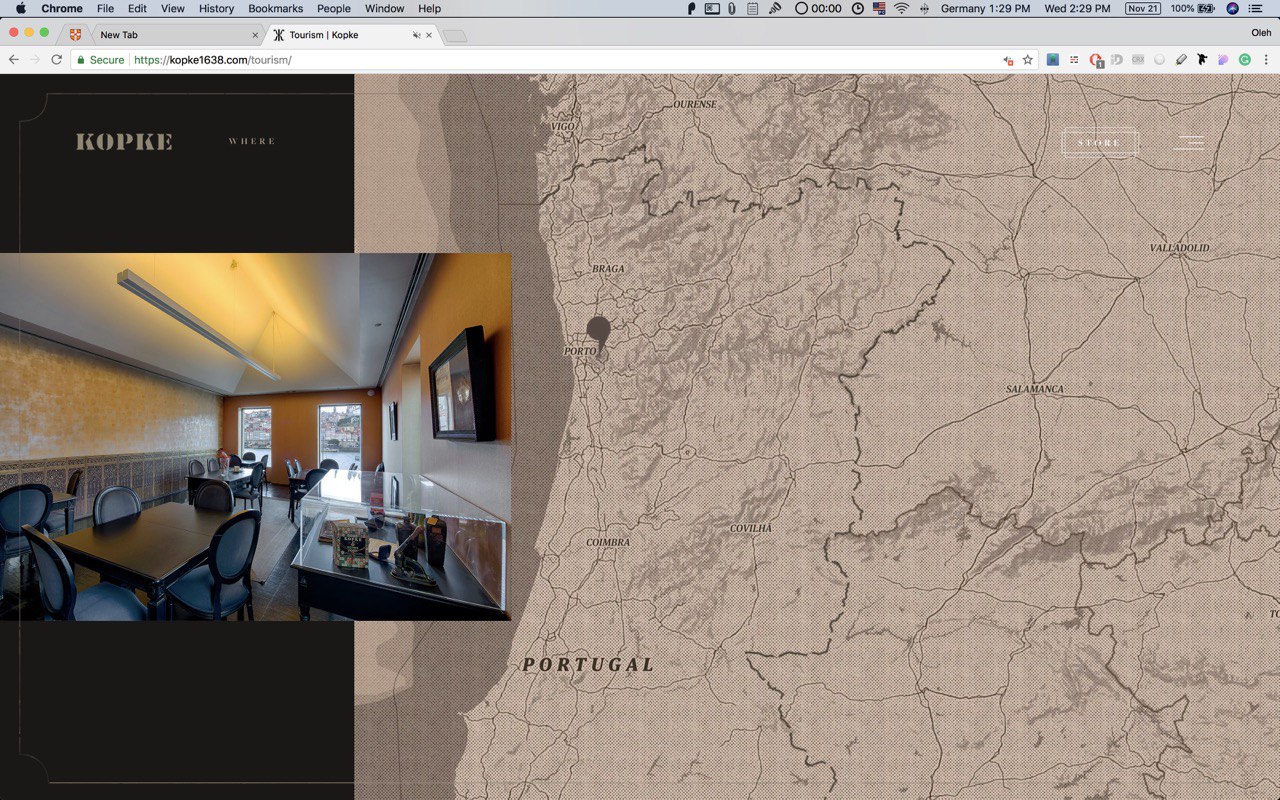Click the Wi-Fi status icon

pos(901,8)
